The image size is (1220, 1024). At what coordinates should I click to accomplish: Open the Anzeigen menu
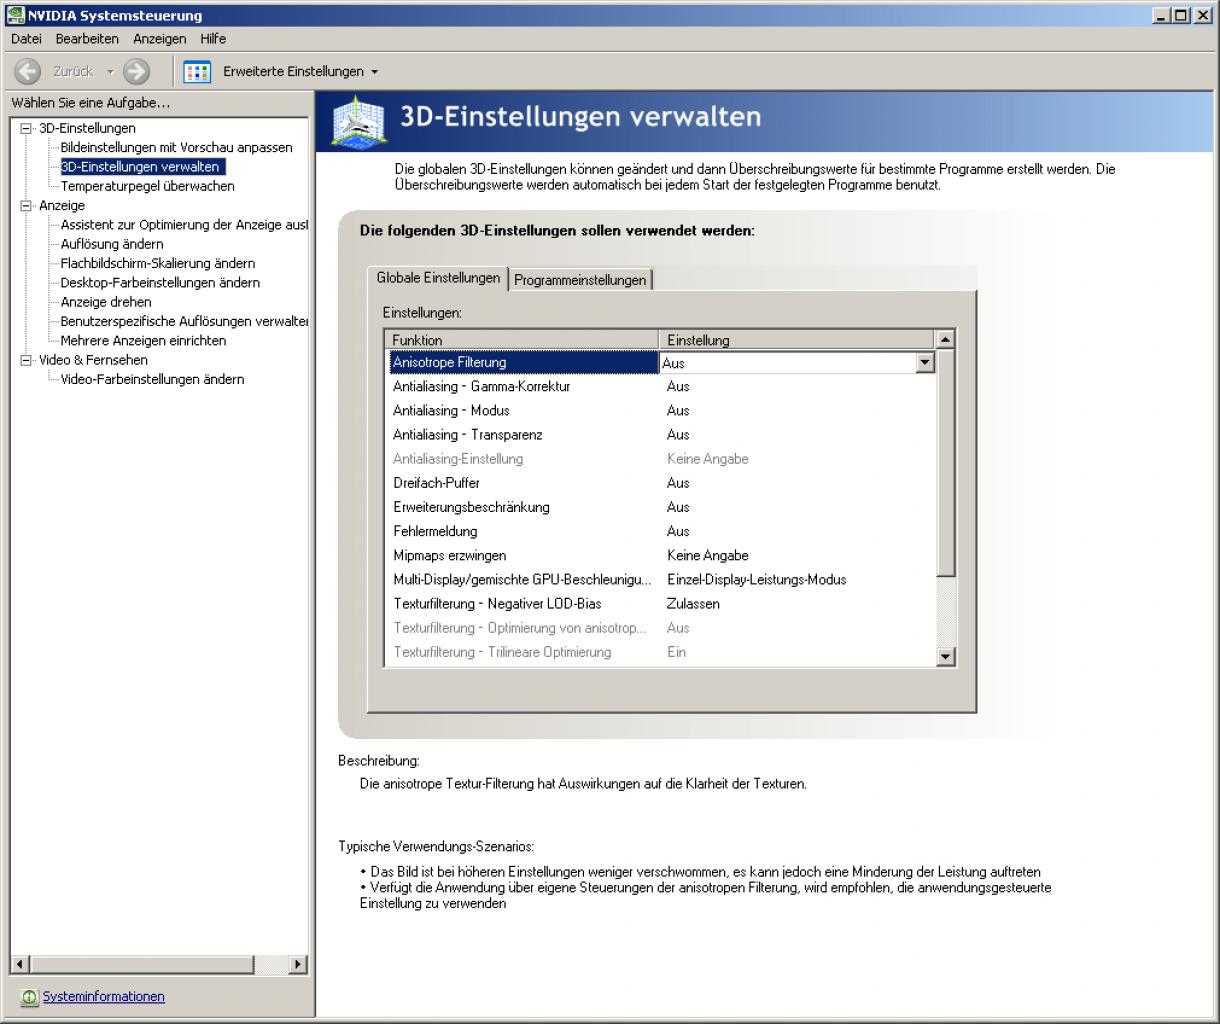click(159, 39)
